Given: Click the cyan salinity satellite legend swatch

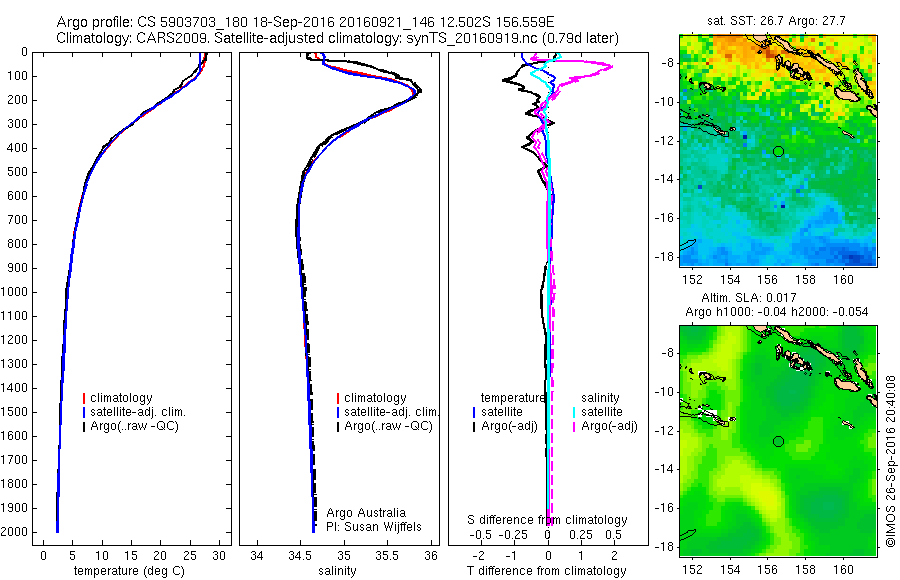Looking at the screenshot, I should click(x=574, y=412).
